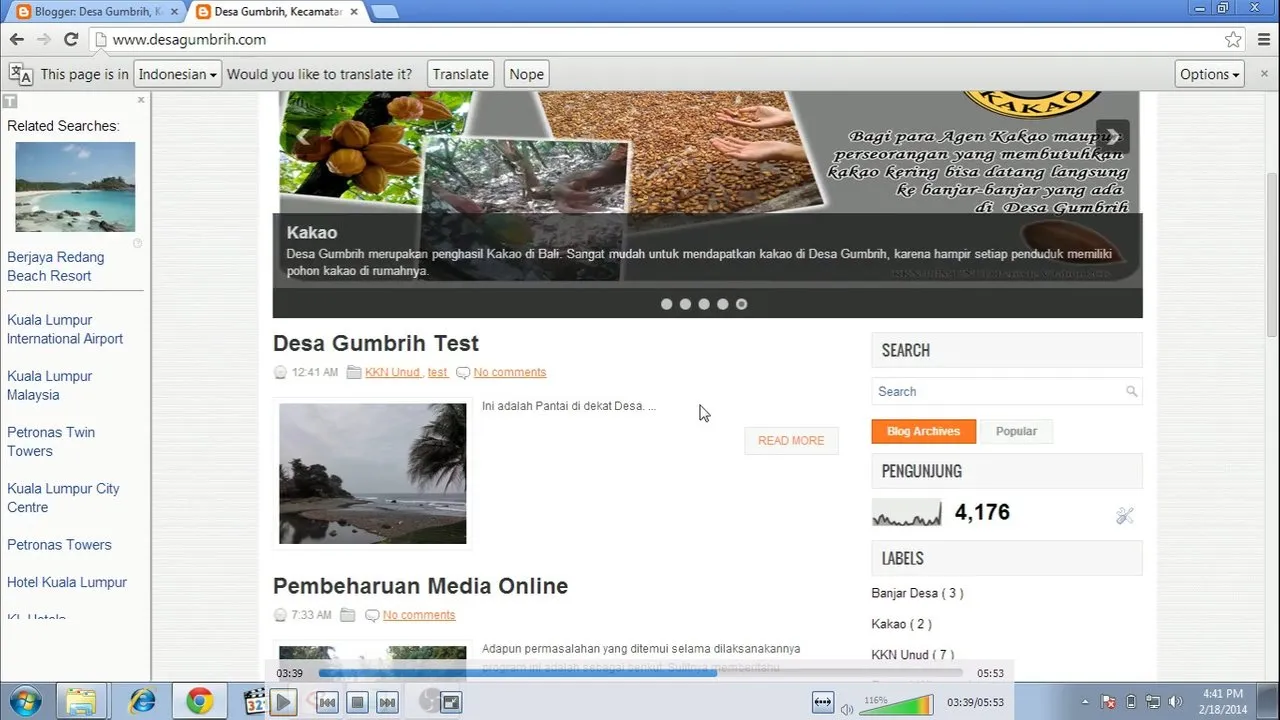
Task: Toggle fullscreen view in media player
Action: (x=451, y=703)
